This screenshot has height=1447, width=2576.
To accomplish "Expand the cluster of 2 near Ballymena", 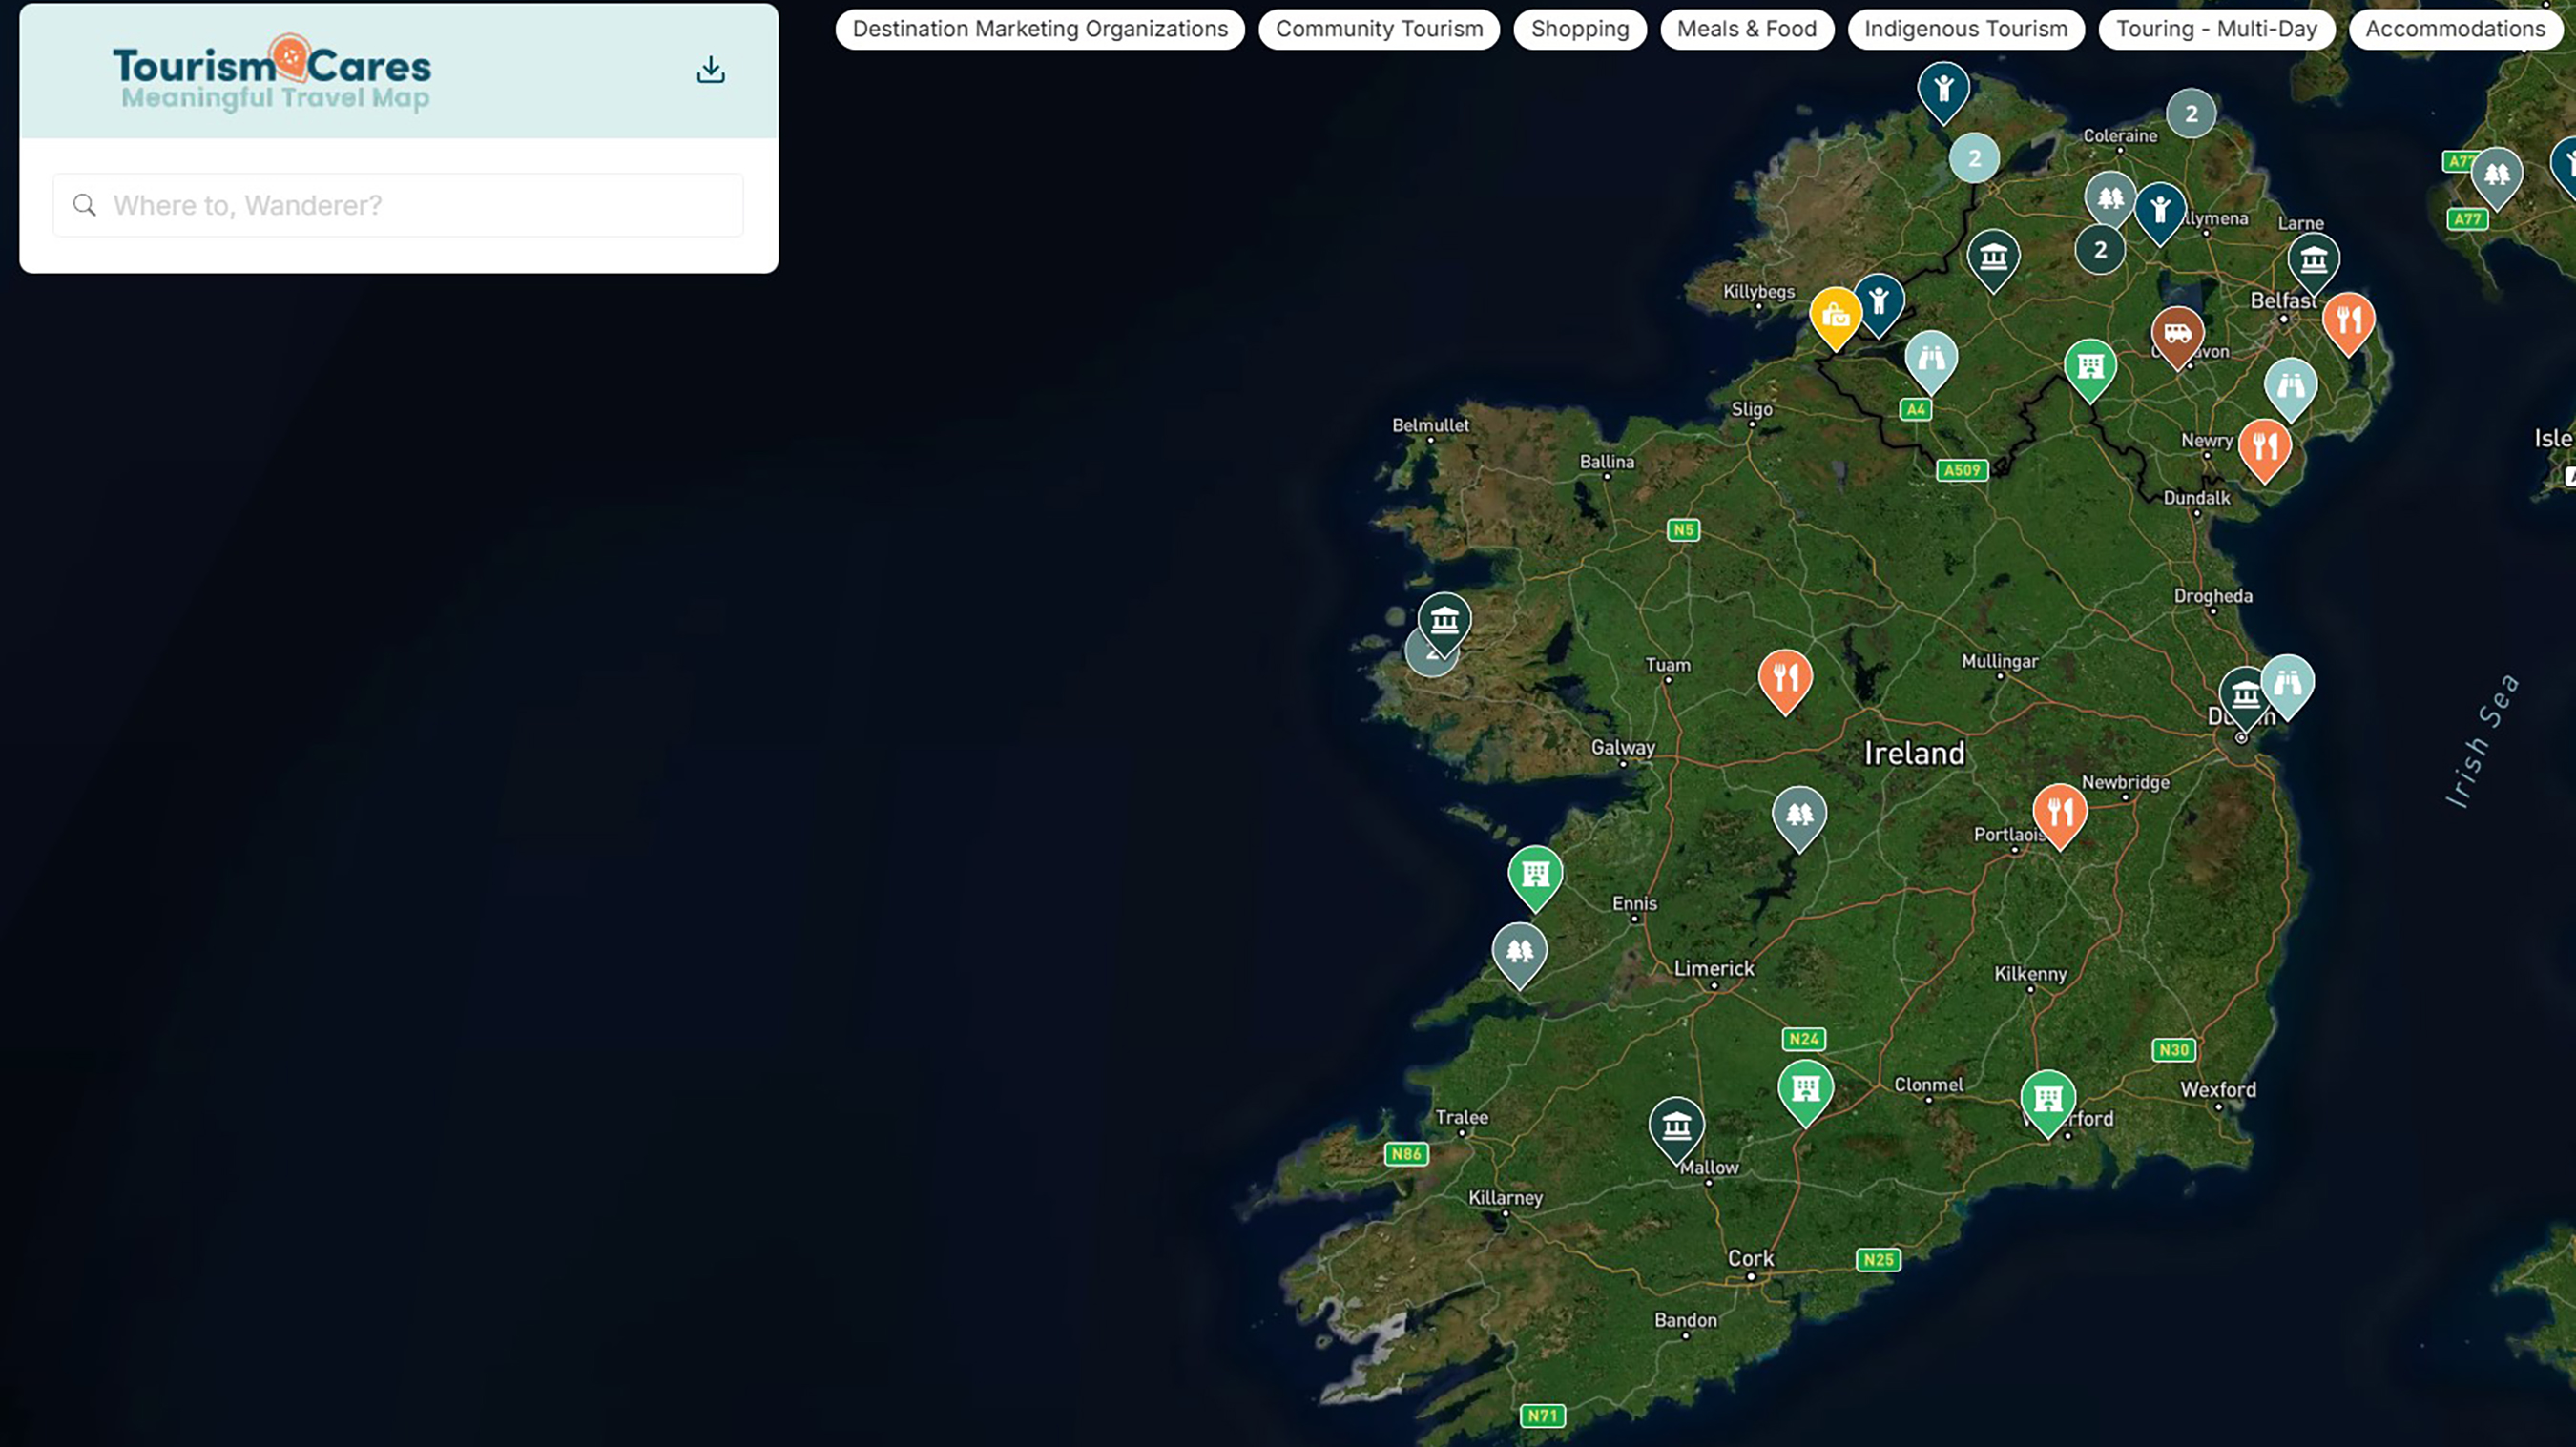I will pos(2100,249).
